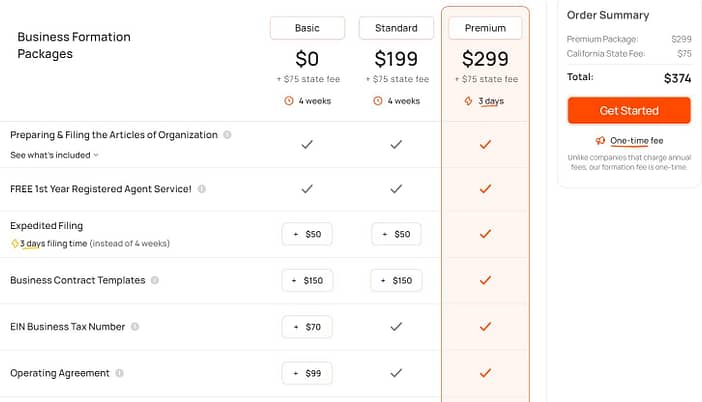This screenshot has height=402, width=702.
Task: Click the clock icon under Standard plan
Action: (378, 101)
